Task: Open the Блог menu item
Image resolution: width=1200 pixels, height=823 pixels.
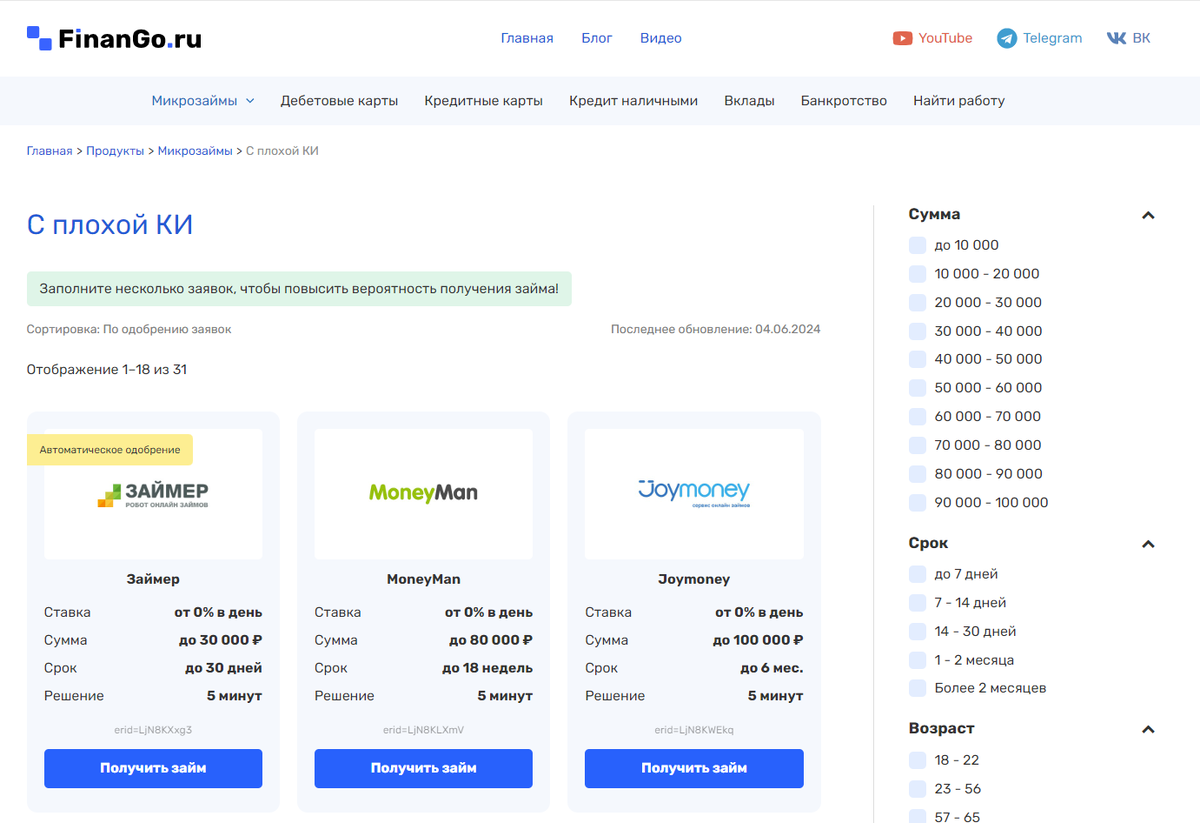Action: tap(597, 38)
